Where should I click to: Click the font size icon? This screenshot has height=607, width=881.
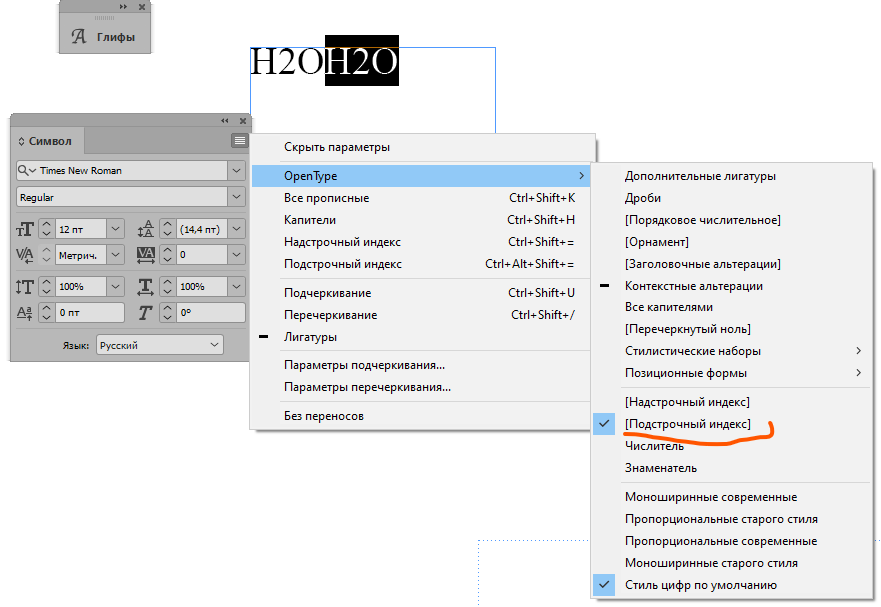tap(25, 229)
